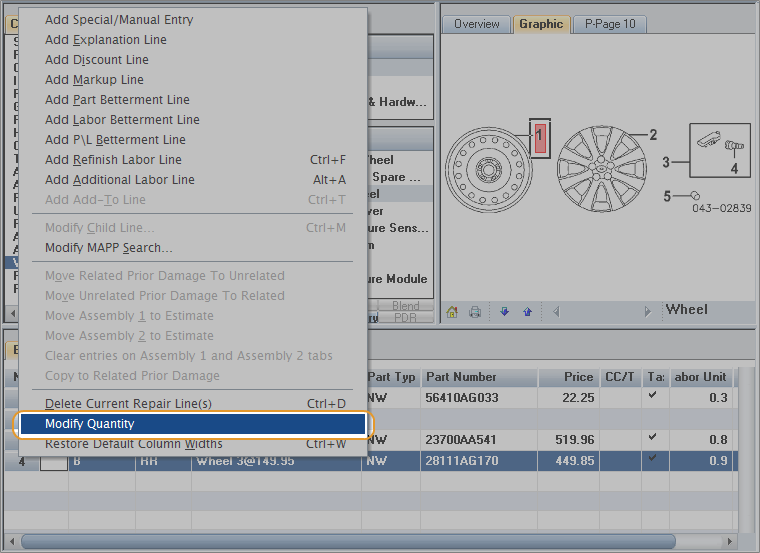Image resolution: width=760 pixels, height=553 pixels.
Task: Toggle tax checkmark for part 23700AA541
Action: click(x=653, y=438)
